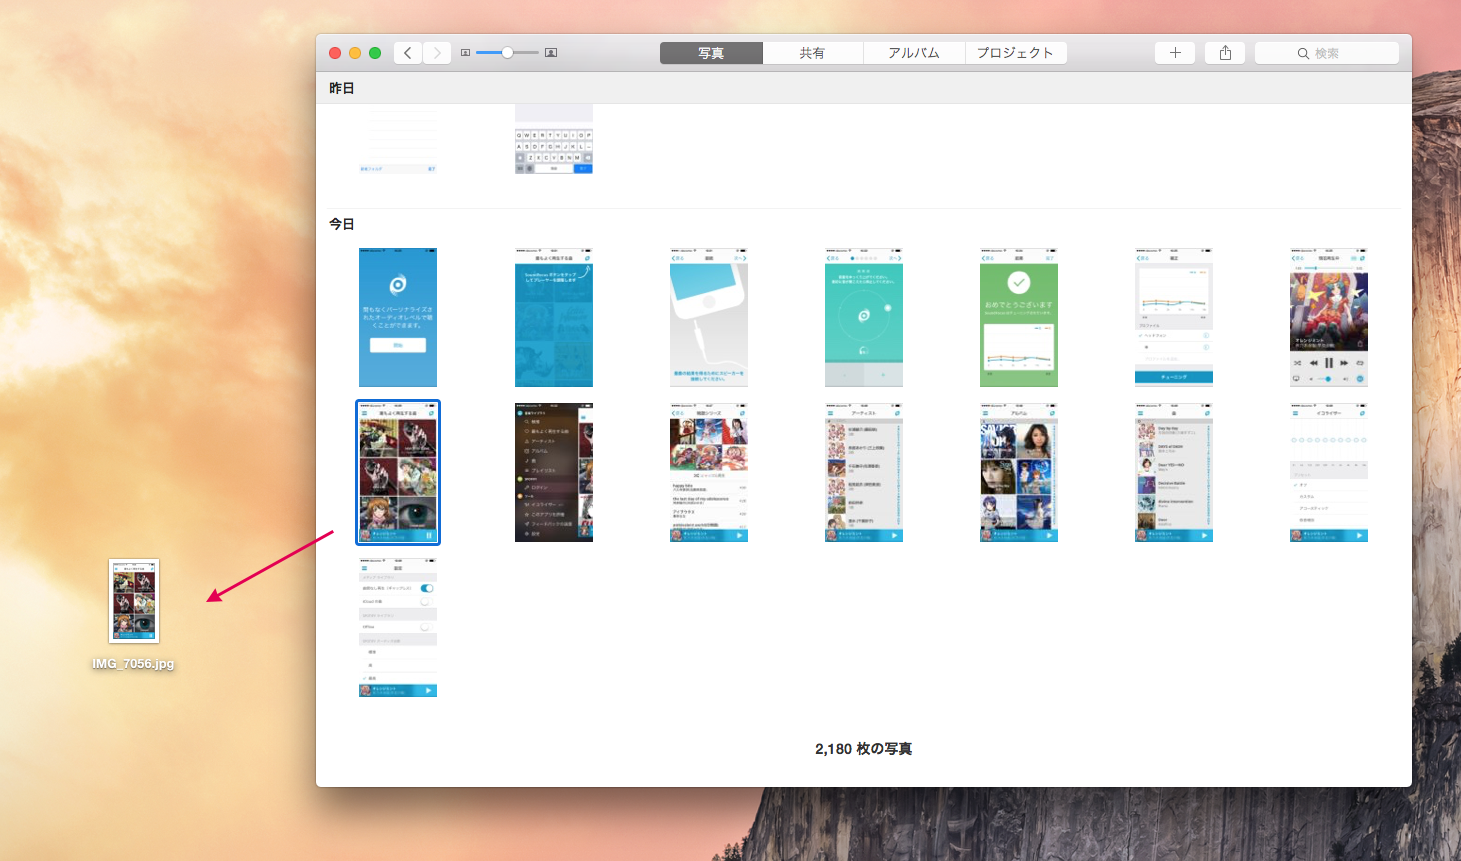Maximize the Photos window
Screen dimensions: 1461x861
pos(375,53)
